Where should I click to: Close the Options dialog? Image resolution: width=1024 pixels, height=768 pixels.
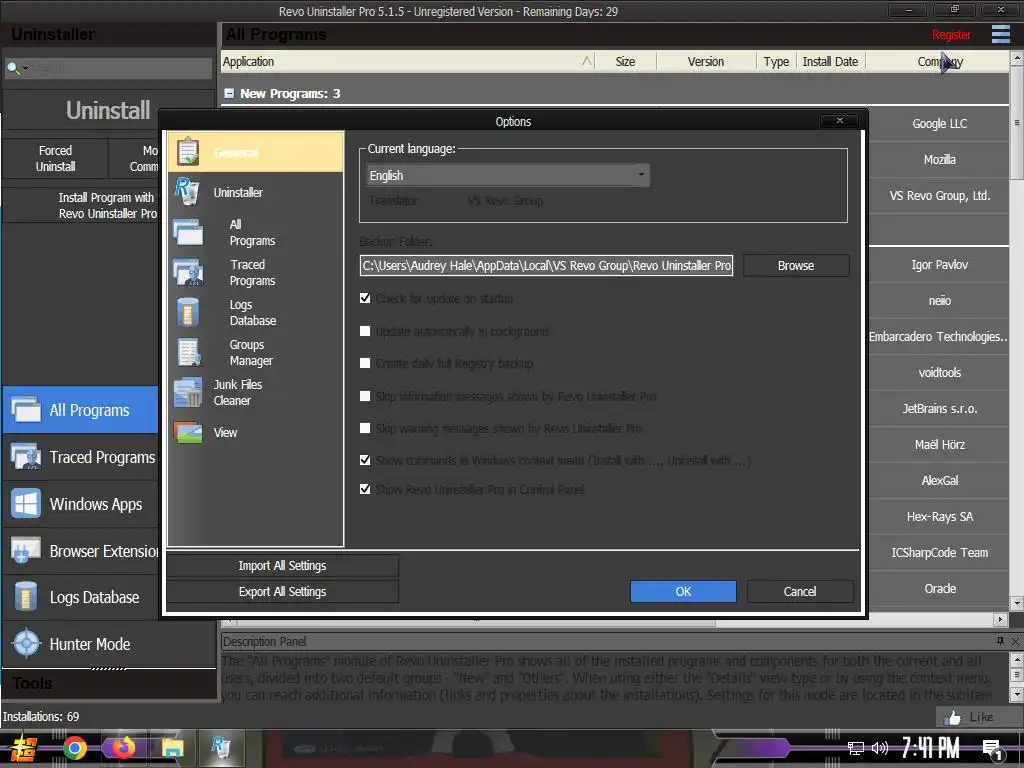840,121
